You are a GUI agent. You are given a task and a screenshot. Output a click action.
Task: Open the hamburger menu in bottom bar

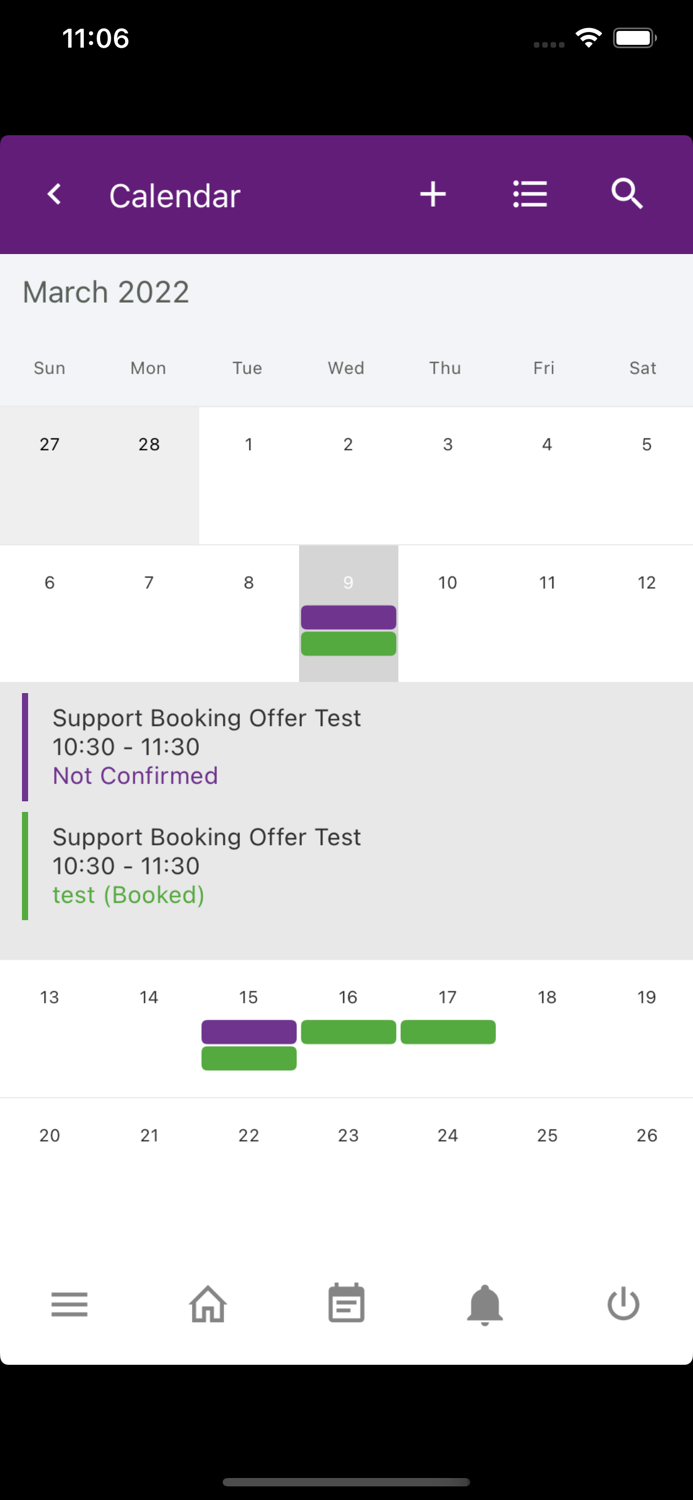coord(69,1304)
